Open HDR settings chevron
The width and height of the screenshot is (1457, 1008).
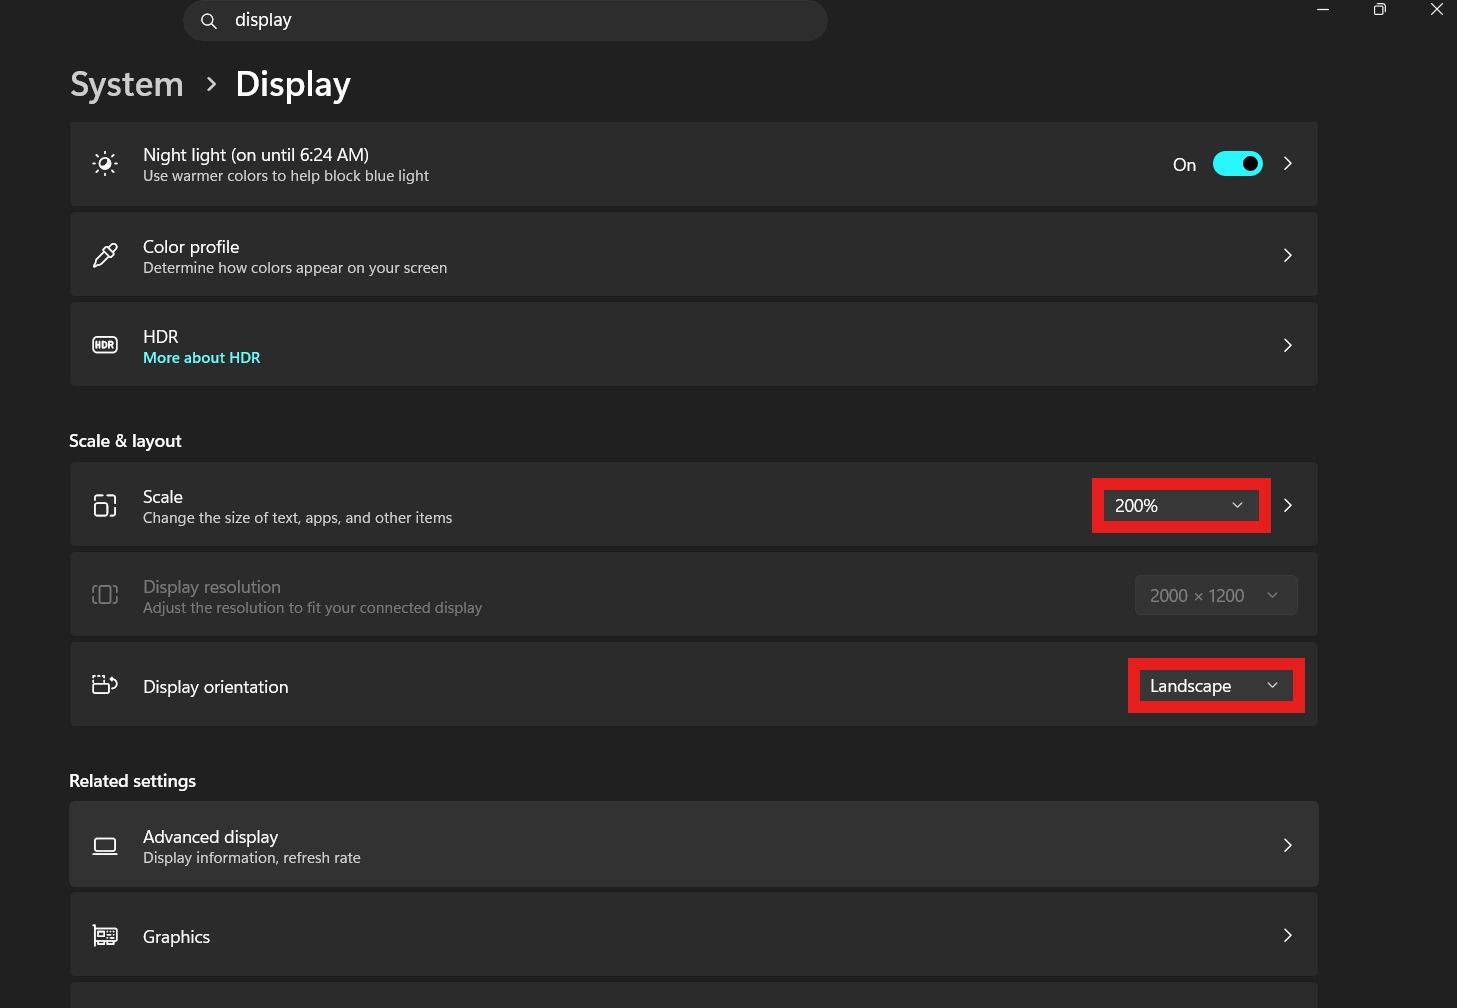(1288, 345)
